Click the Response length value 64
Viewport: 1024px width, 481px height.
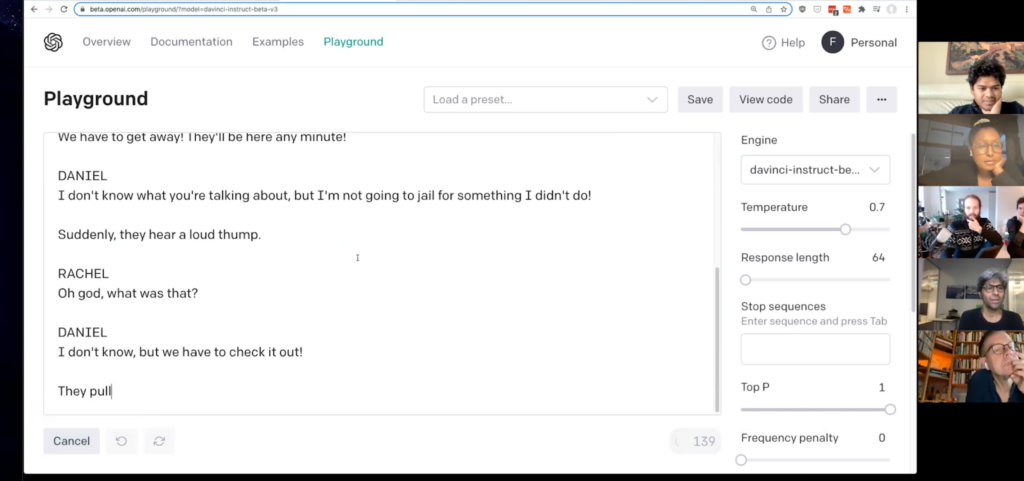[x=878, y=257]
